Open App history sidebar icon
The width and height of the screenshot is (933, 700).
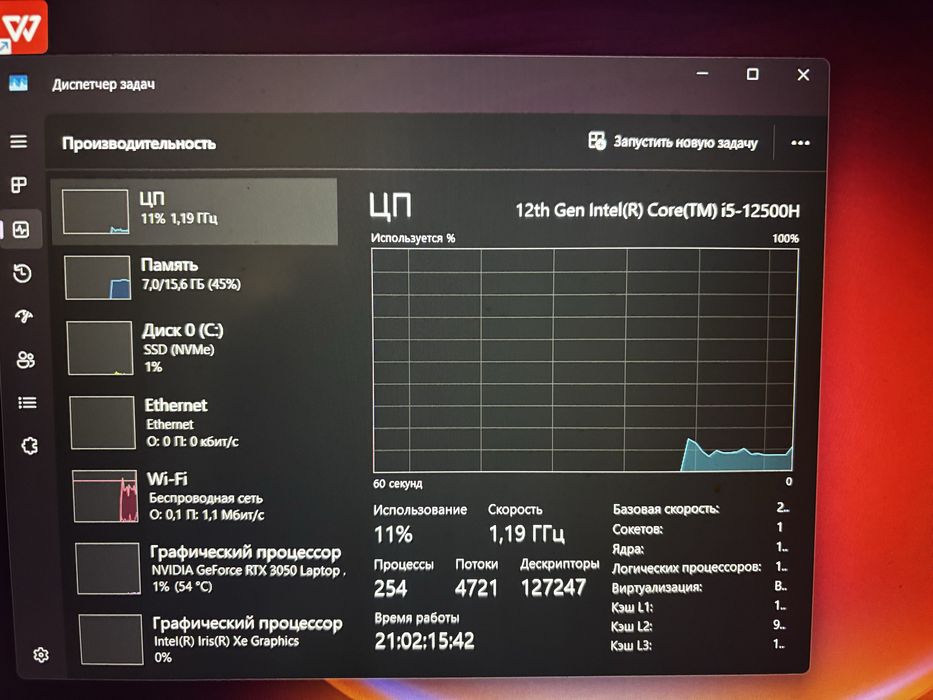pyautogui.click(x=23, y=273)
